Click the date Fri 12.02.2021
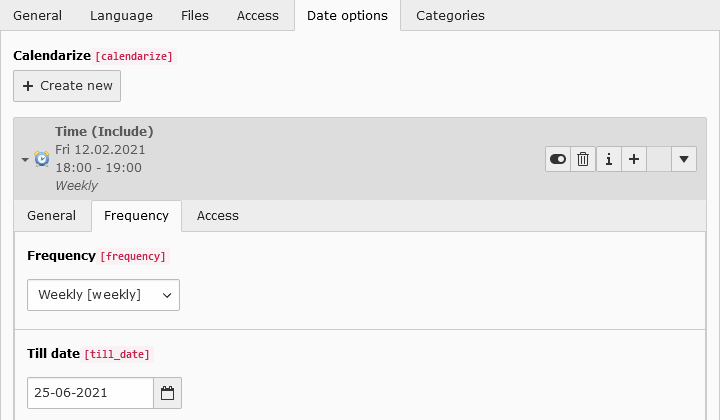Screen dimensions: 720x420 (100, 150)
